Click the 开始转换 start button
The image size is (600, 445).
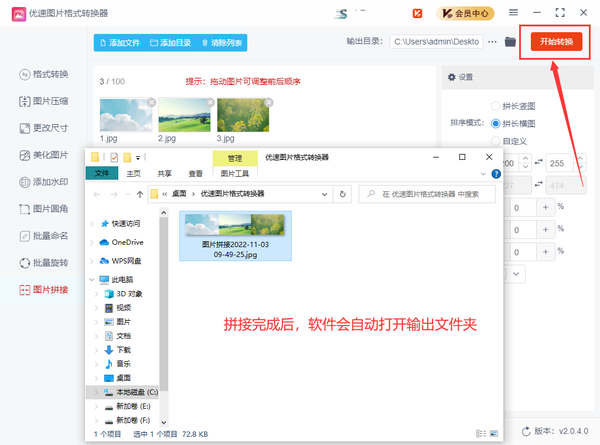[x=555, y=42]
